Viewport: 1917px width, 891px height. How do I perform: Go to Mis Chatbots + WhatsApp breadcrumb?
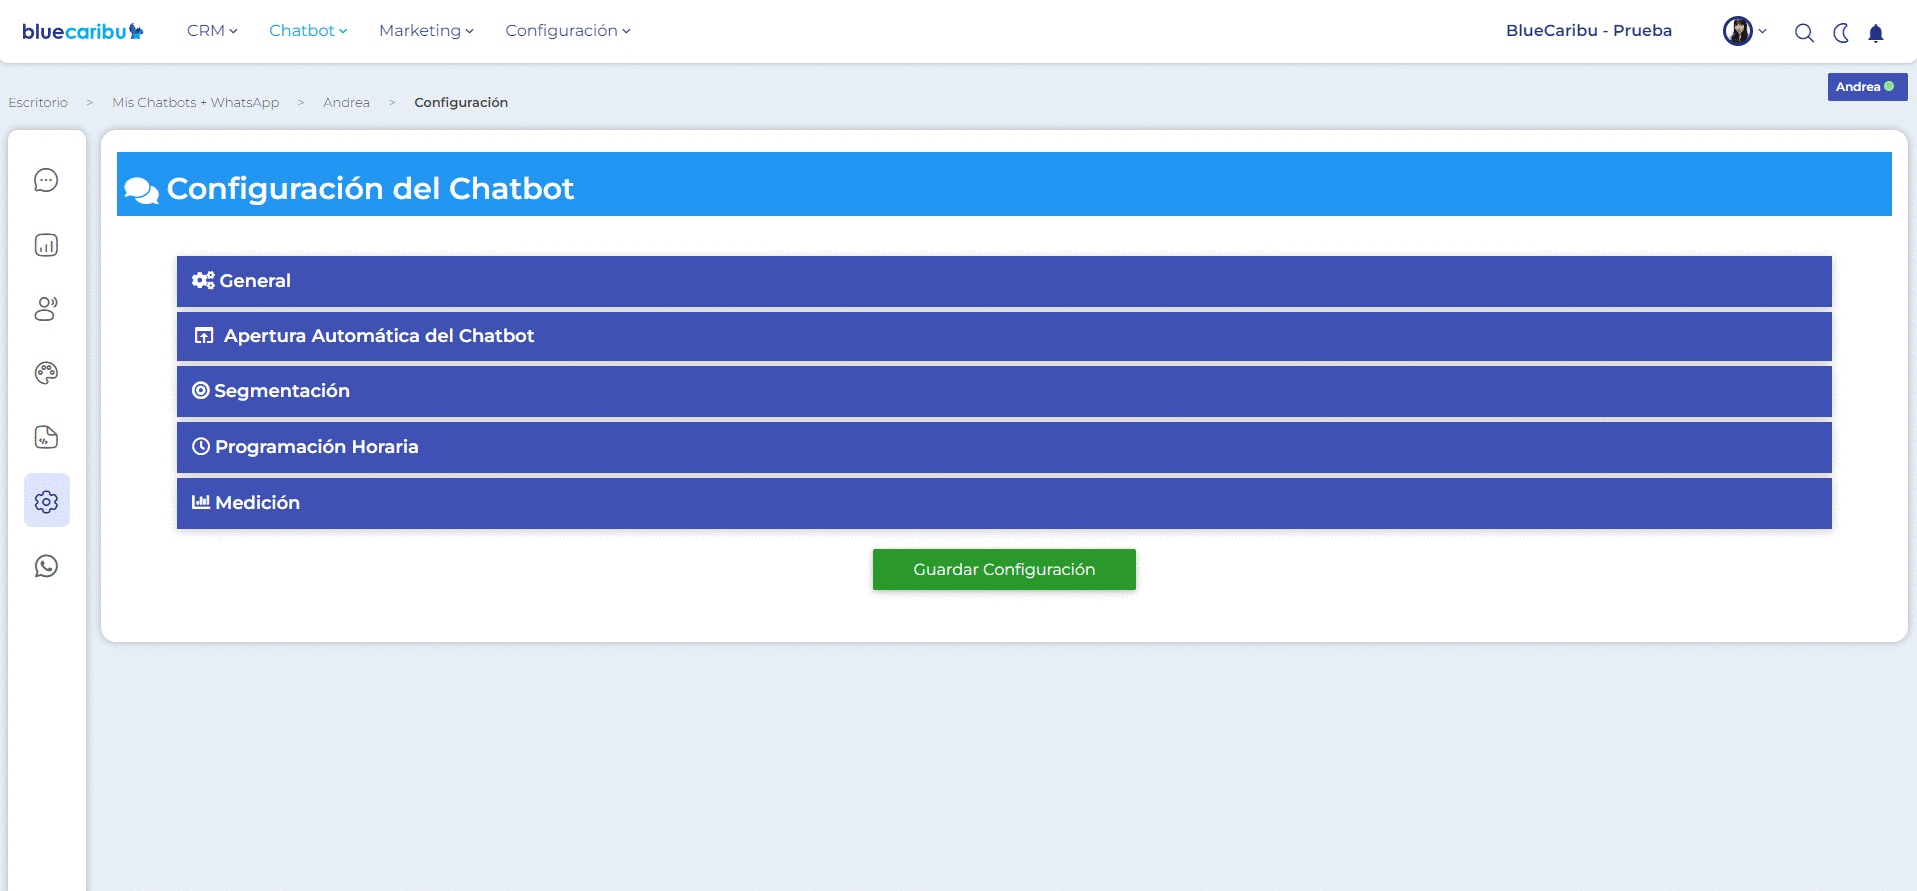[x=196, y=102]
